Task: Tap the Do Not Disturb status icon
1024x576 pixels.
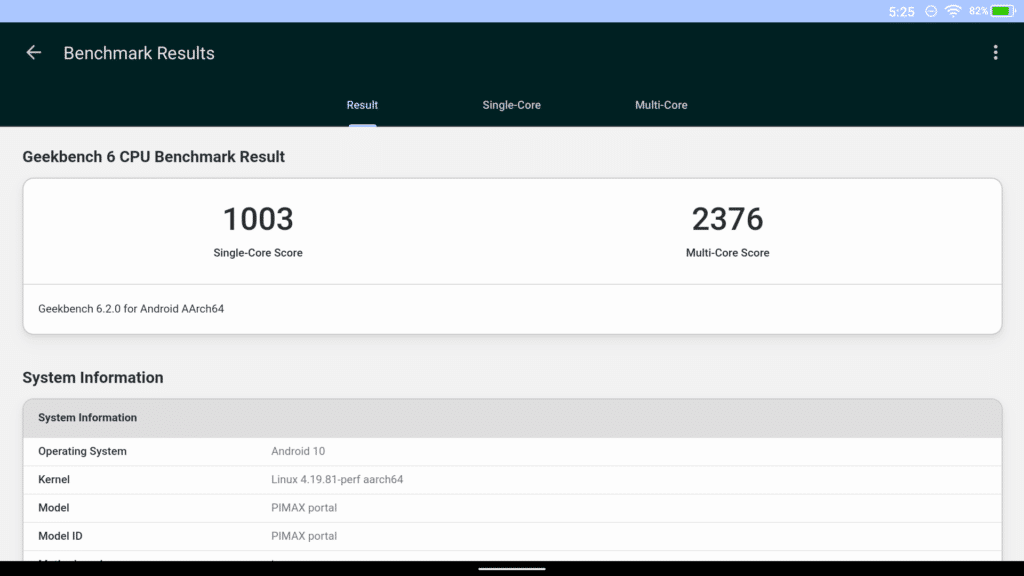Action: coord(931,11)
